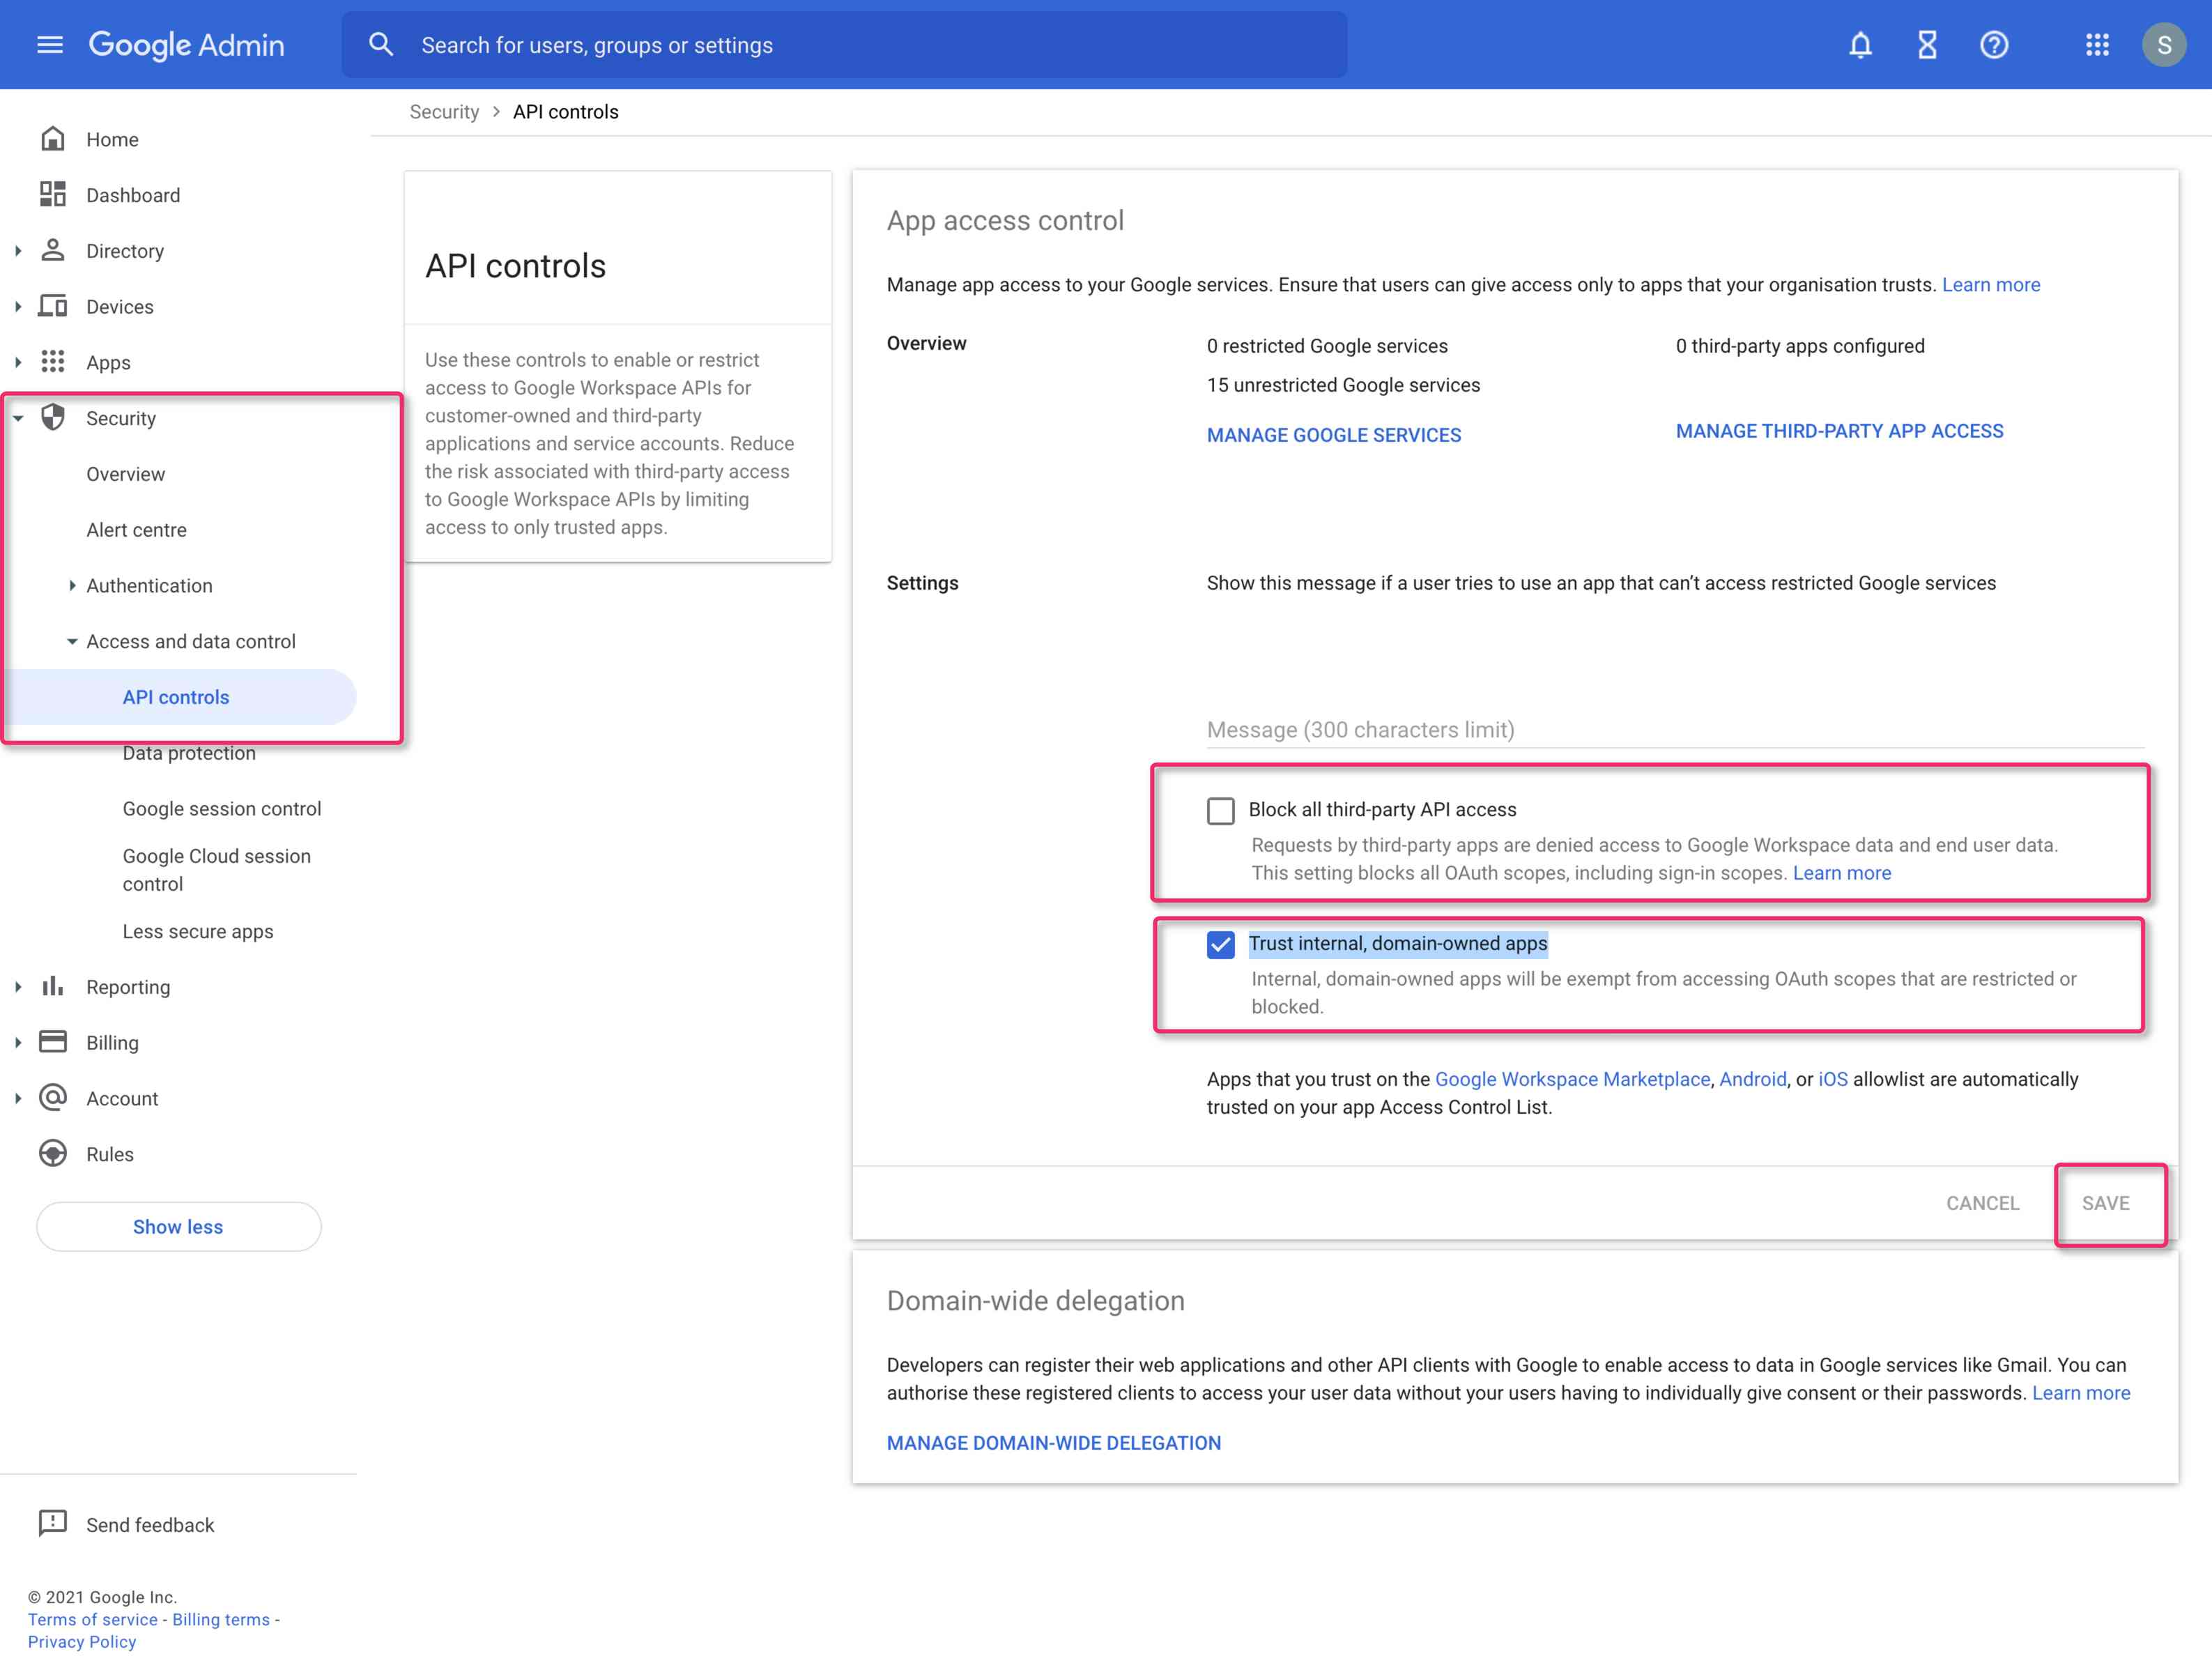
Task: Click the Account at-sign icon
Action: point(53,1098)
